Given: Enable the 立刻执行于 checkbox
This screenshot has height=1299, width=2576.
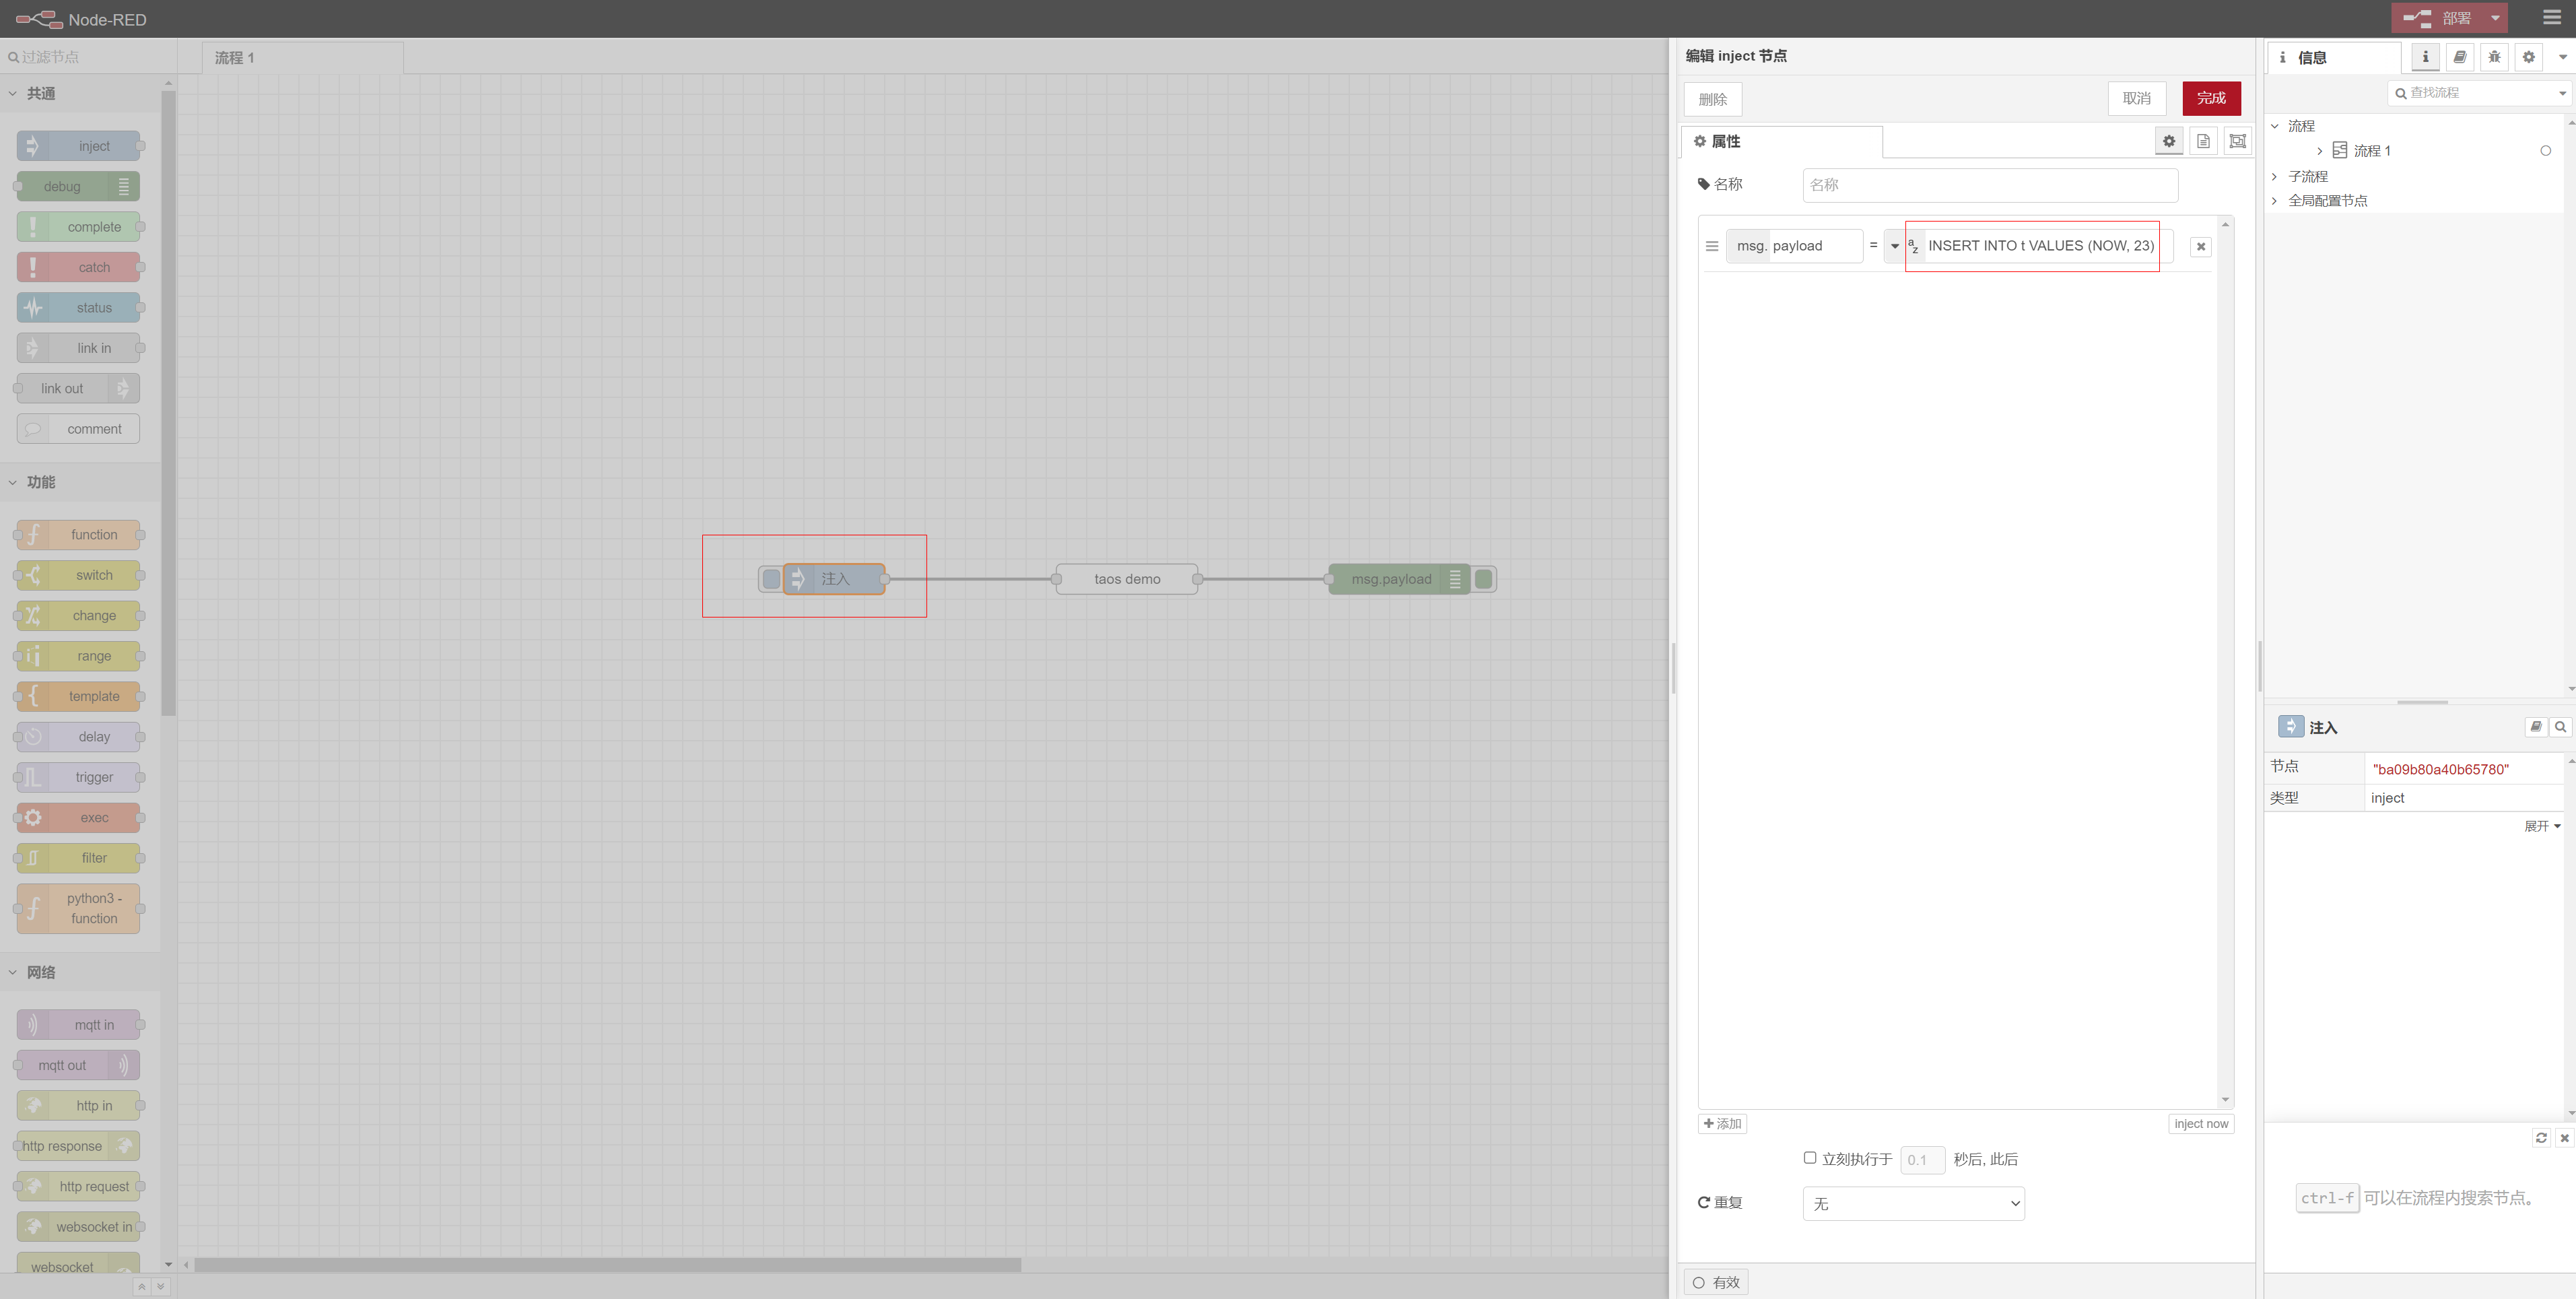Looking at the screenshot, I should click(x=1810, y=1158).
